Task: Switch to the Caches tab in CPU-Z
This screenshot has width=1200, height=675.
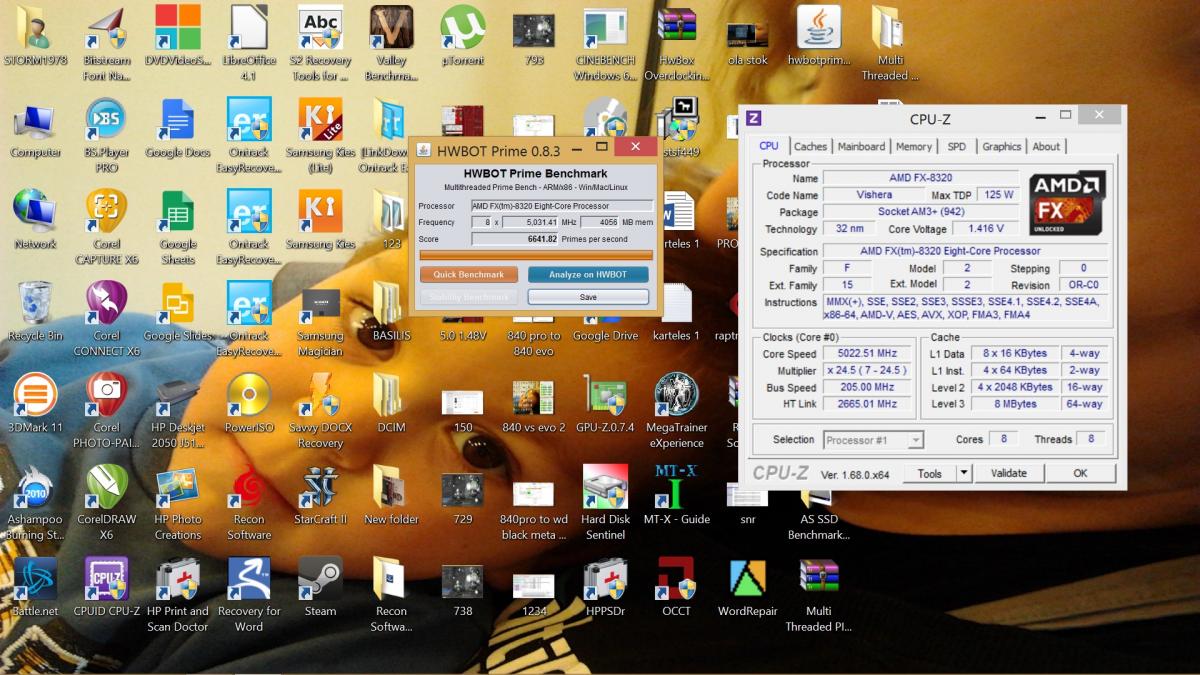Action: click(x=810, y=146)
